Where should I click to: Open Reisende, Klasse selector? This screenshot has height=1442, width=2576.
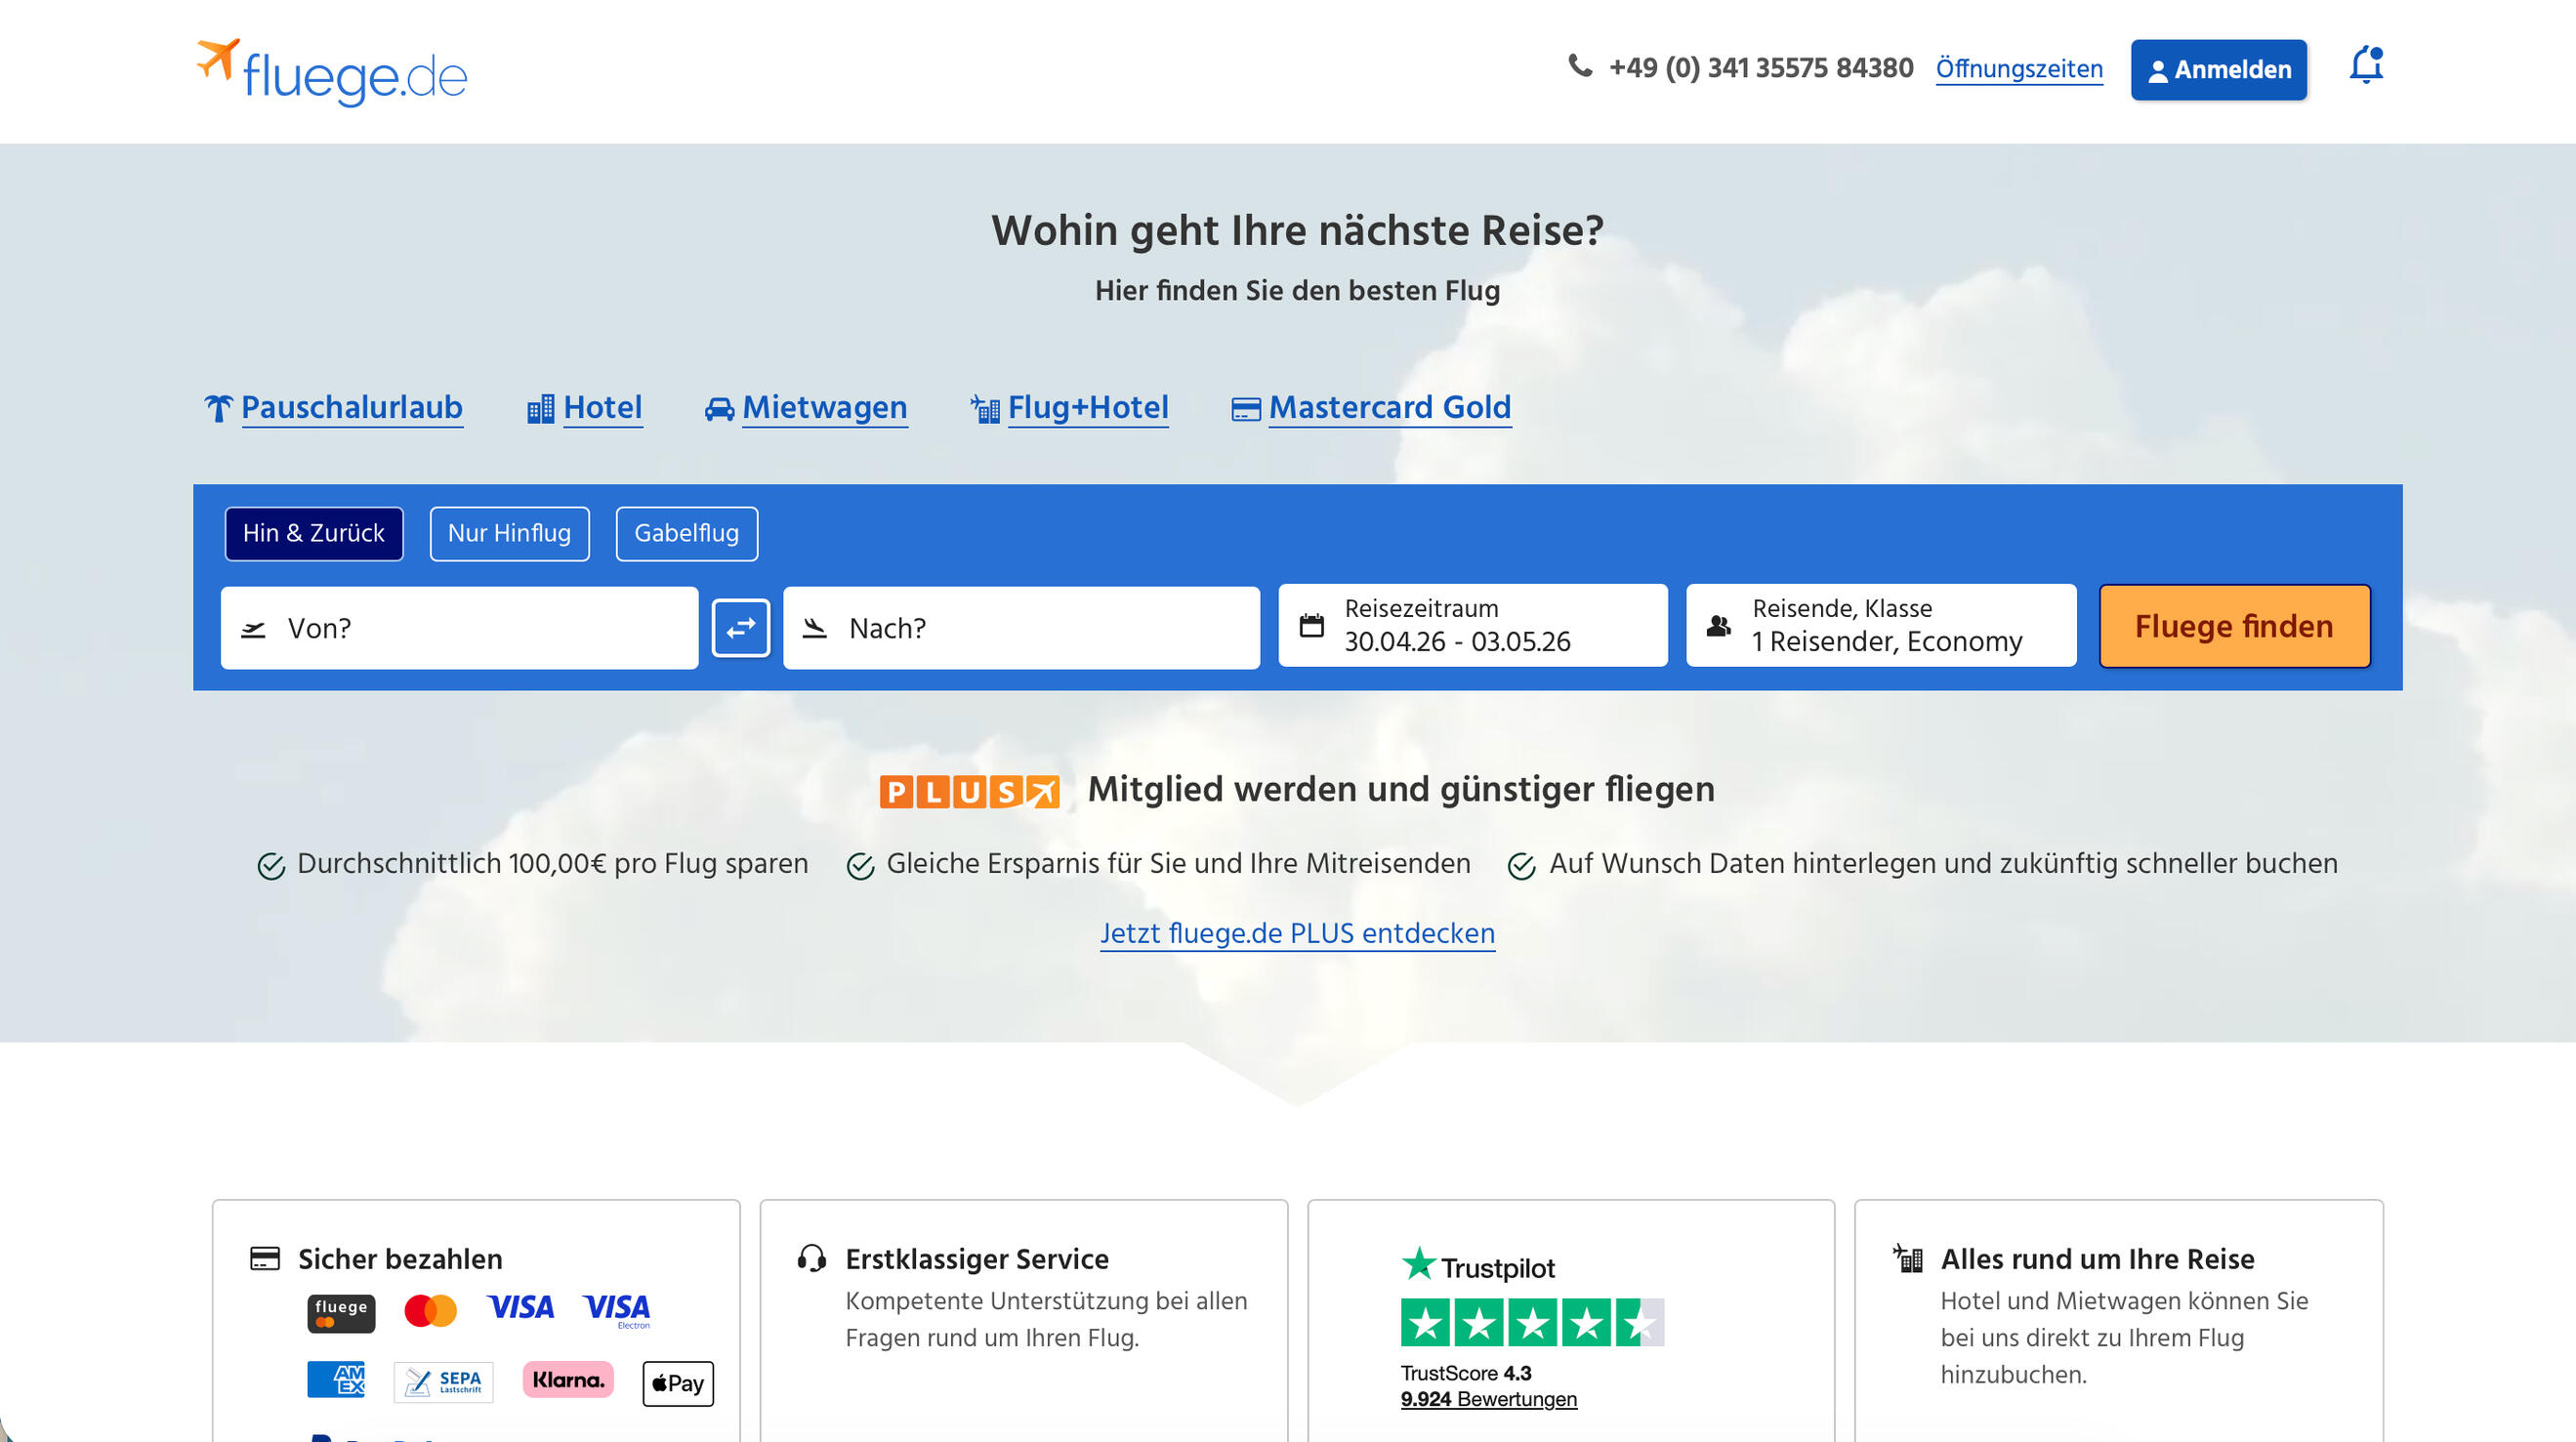(1880, 625)
